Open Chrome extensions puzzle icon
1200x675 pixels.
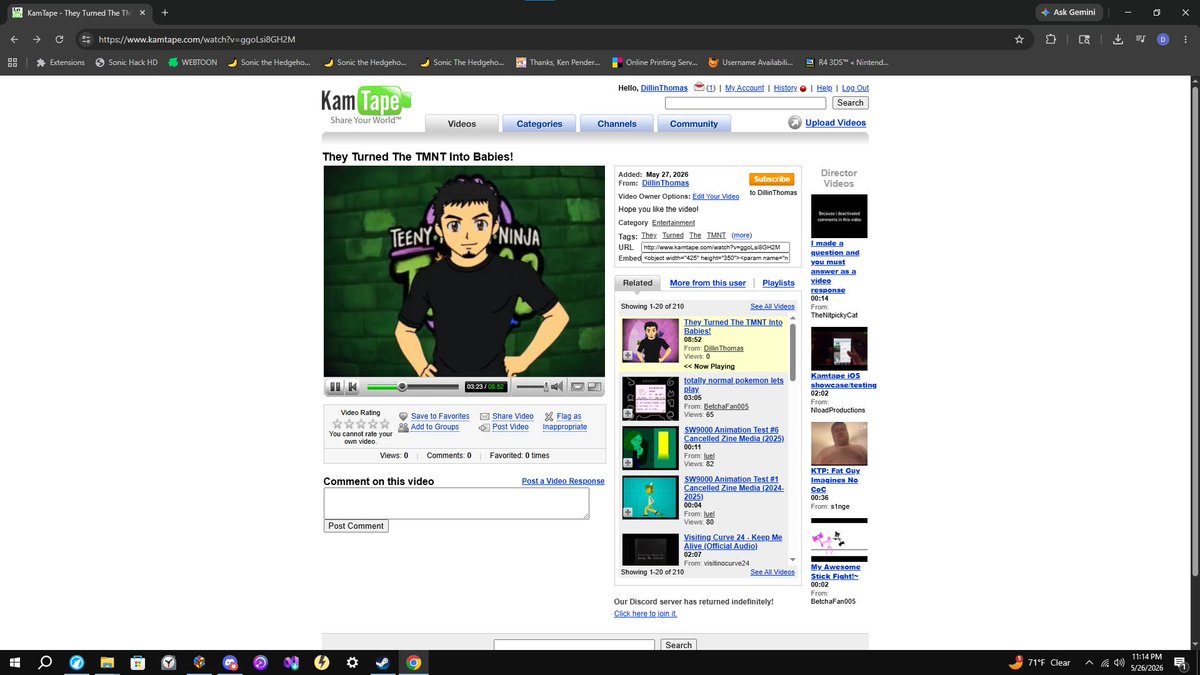pos(1051,39)
